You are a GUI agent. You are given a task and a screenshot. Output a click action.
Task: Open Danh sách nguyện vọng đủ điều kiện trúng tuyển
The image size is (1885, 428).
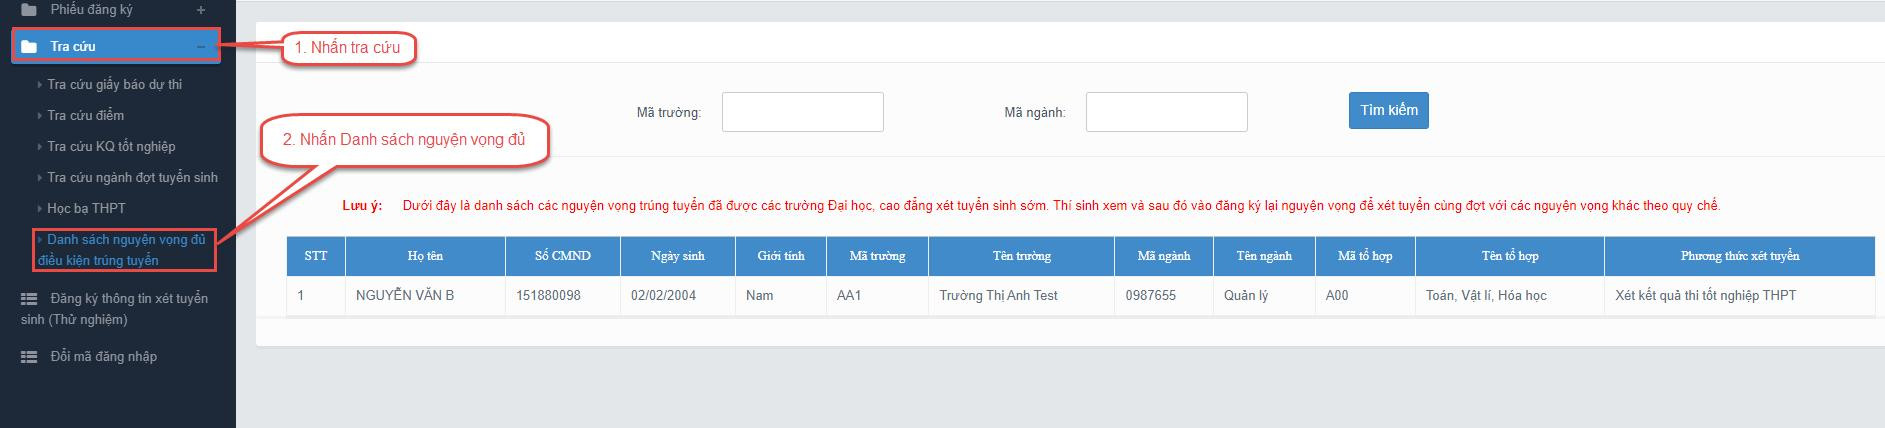coord(125,250)
